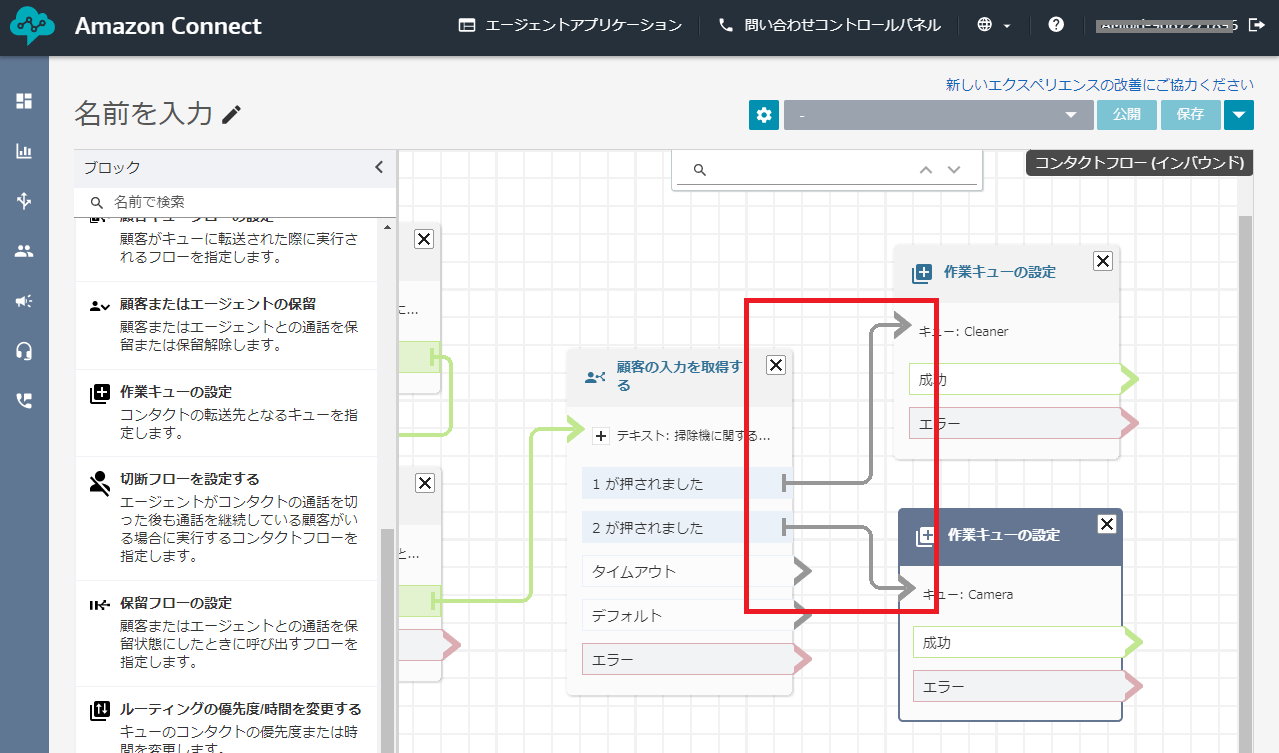Viewport: 1279px width, 753px height.
Task: Click the Cleaner 作業キューの設定 block header
Action: tap(1006, 273)
